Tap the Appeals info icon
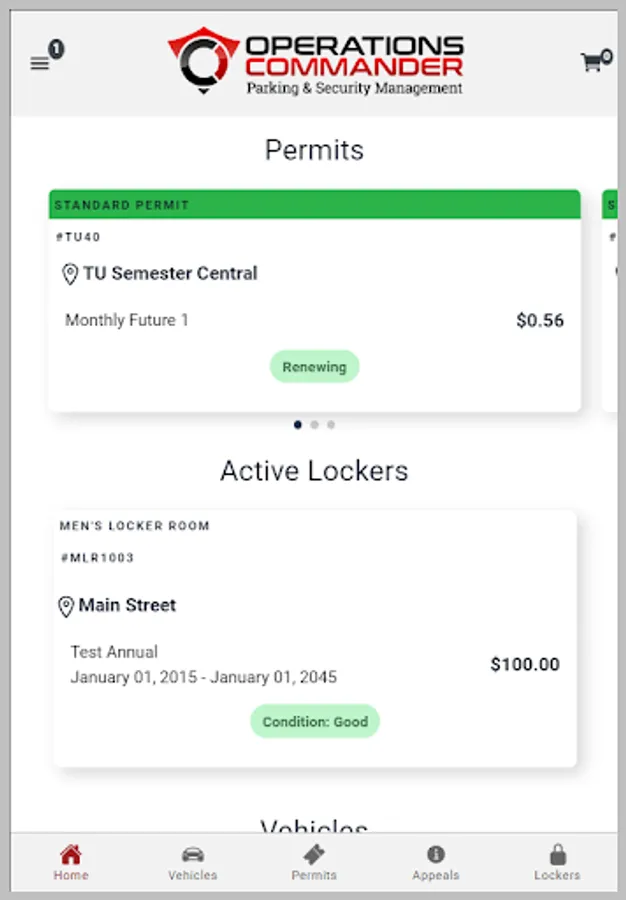 (436, 855)
